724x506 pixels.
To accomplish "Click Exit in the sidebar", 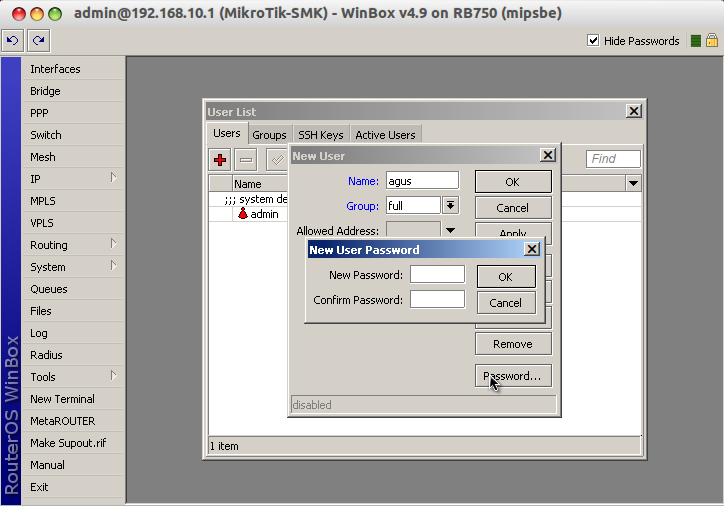I will pyautogui.click(x=73, y=487).
